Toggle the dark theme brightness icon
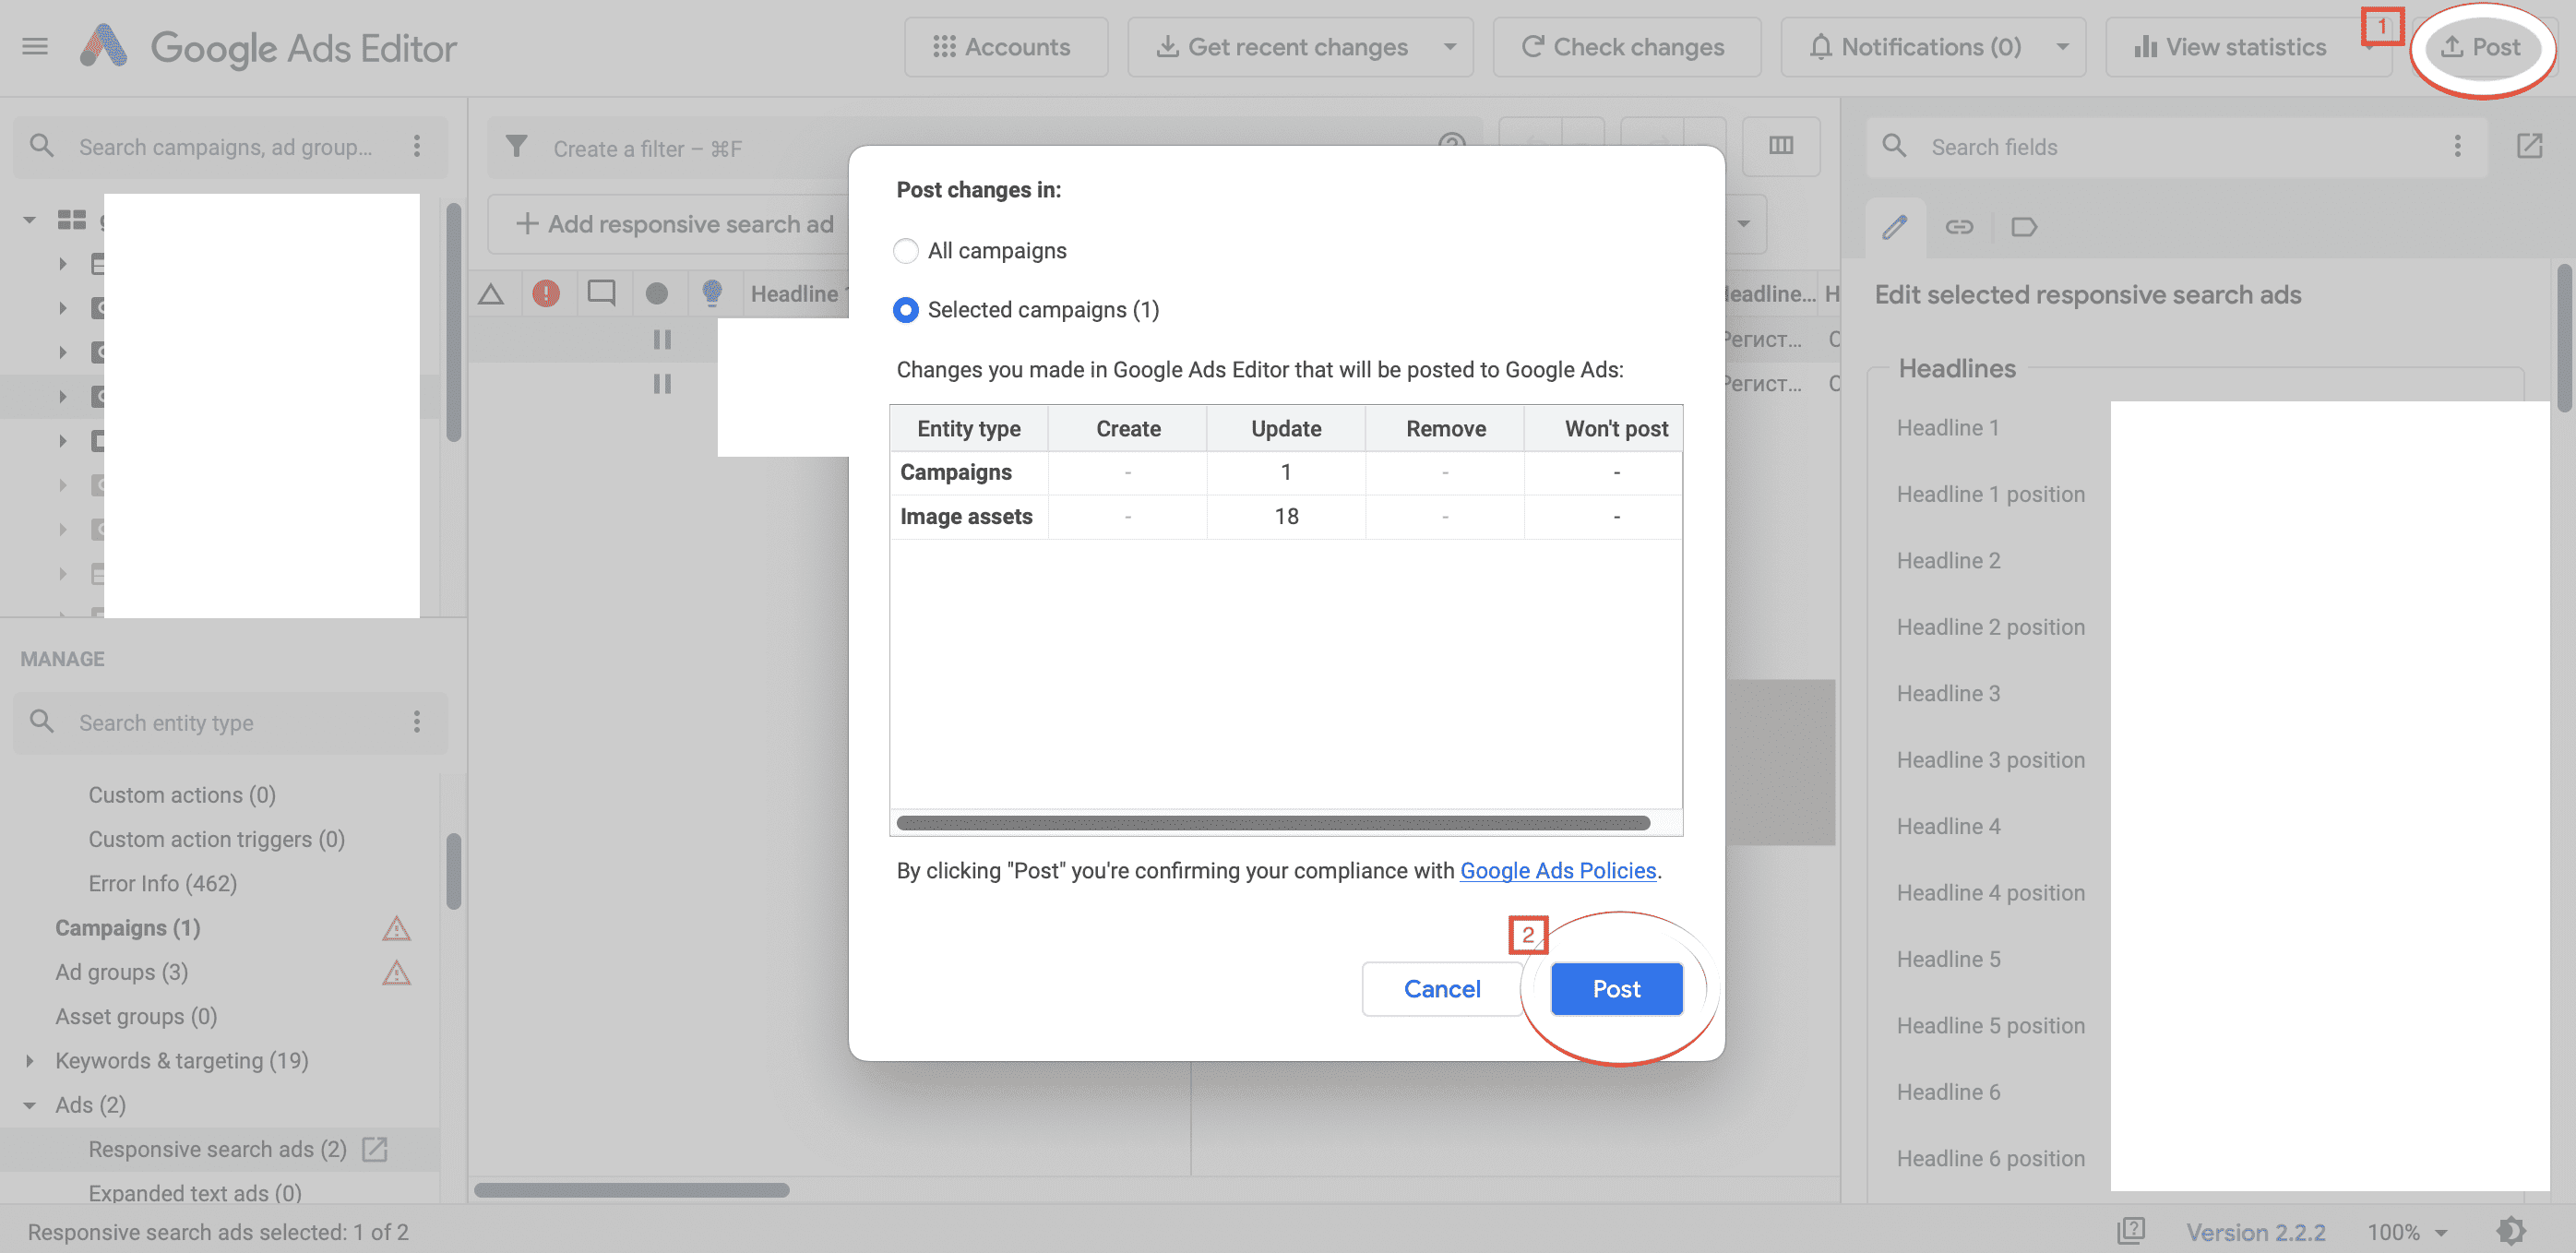Screen dimensions: 2576x1253 (x=2510, y=1231)
